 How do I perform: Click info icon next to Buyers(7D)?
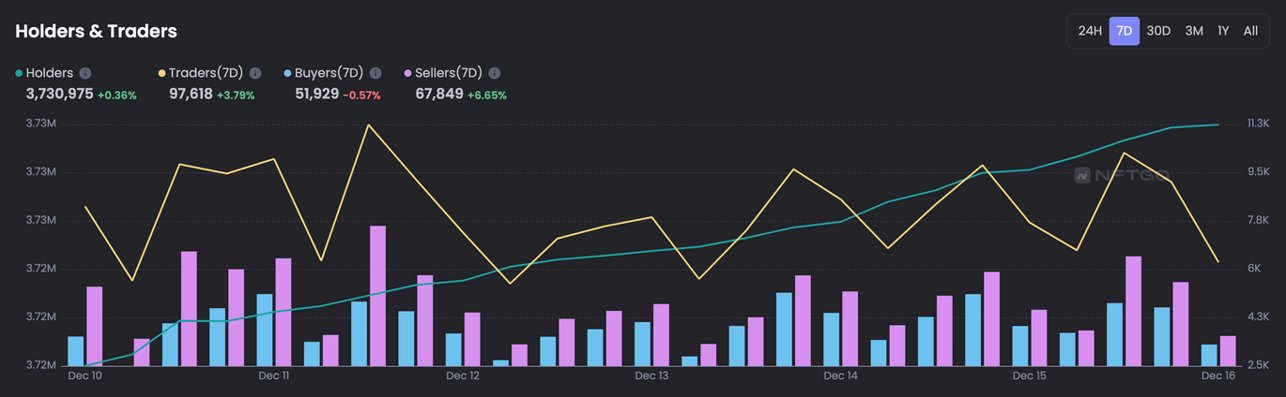pyautogui.click(x=375, y=73)
